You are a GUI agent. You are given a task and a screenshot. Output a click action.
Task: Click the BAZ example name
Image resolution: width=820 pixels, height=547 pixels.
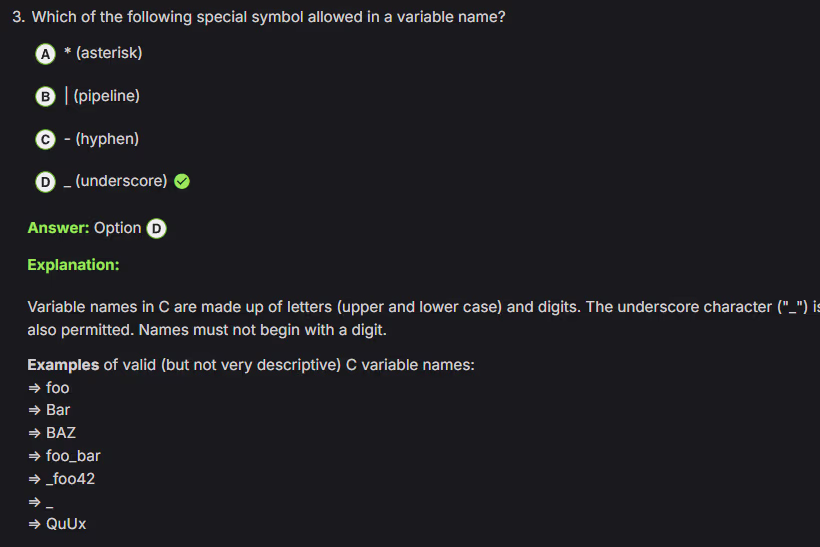pos(61,433)
